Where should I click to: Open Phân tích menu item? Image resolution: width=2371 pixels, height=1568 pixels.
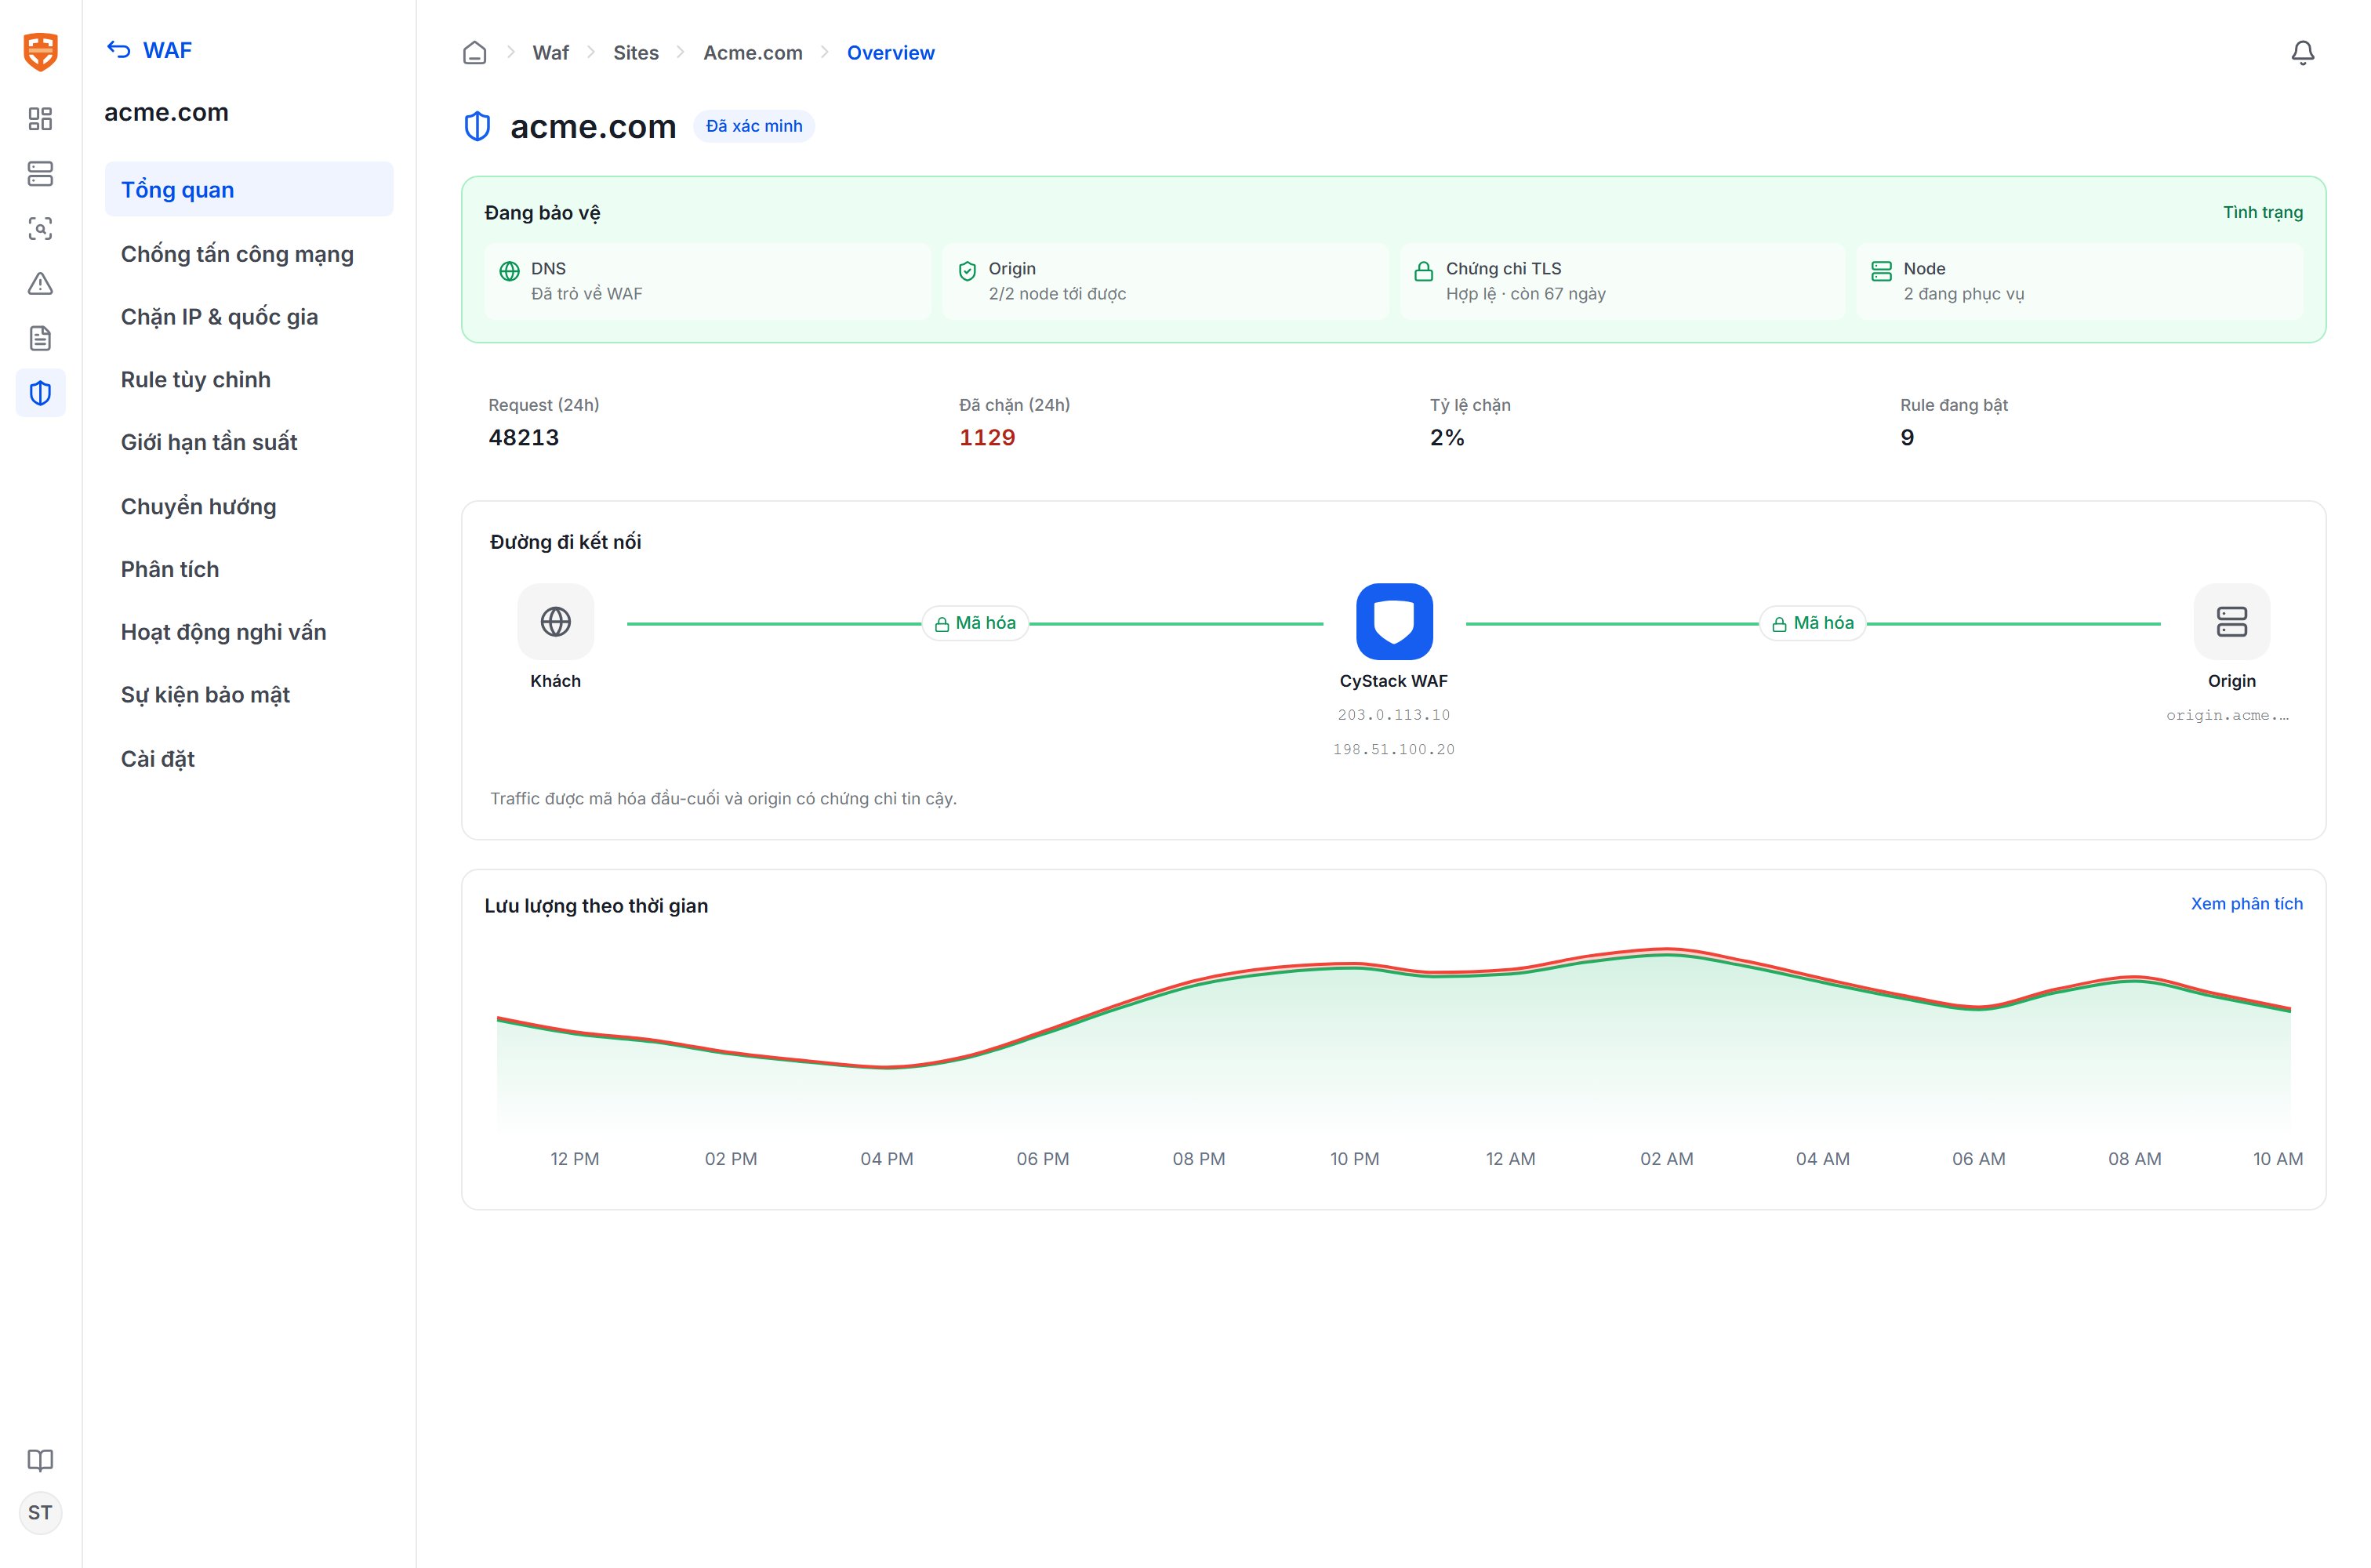[249, 569]
